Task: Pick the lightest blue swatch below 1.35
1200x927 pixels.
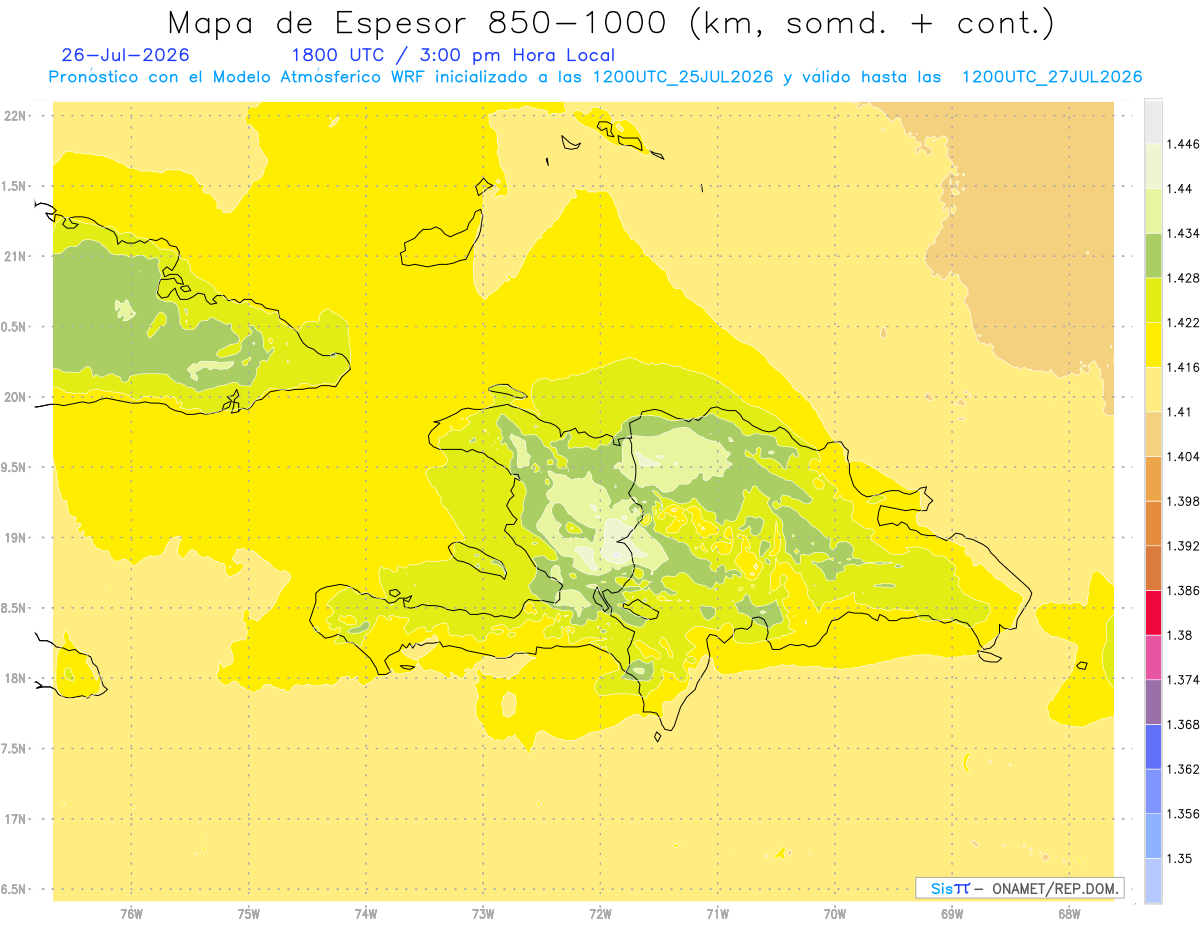Action: point(1153,880)
